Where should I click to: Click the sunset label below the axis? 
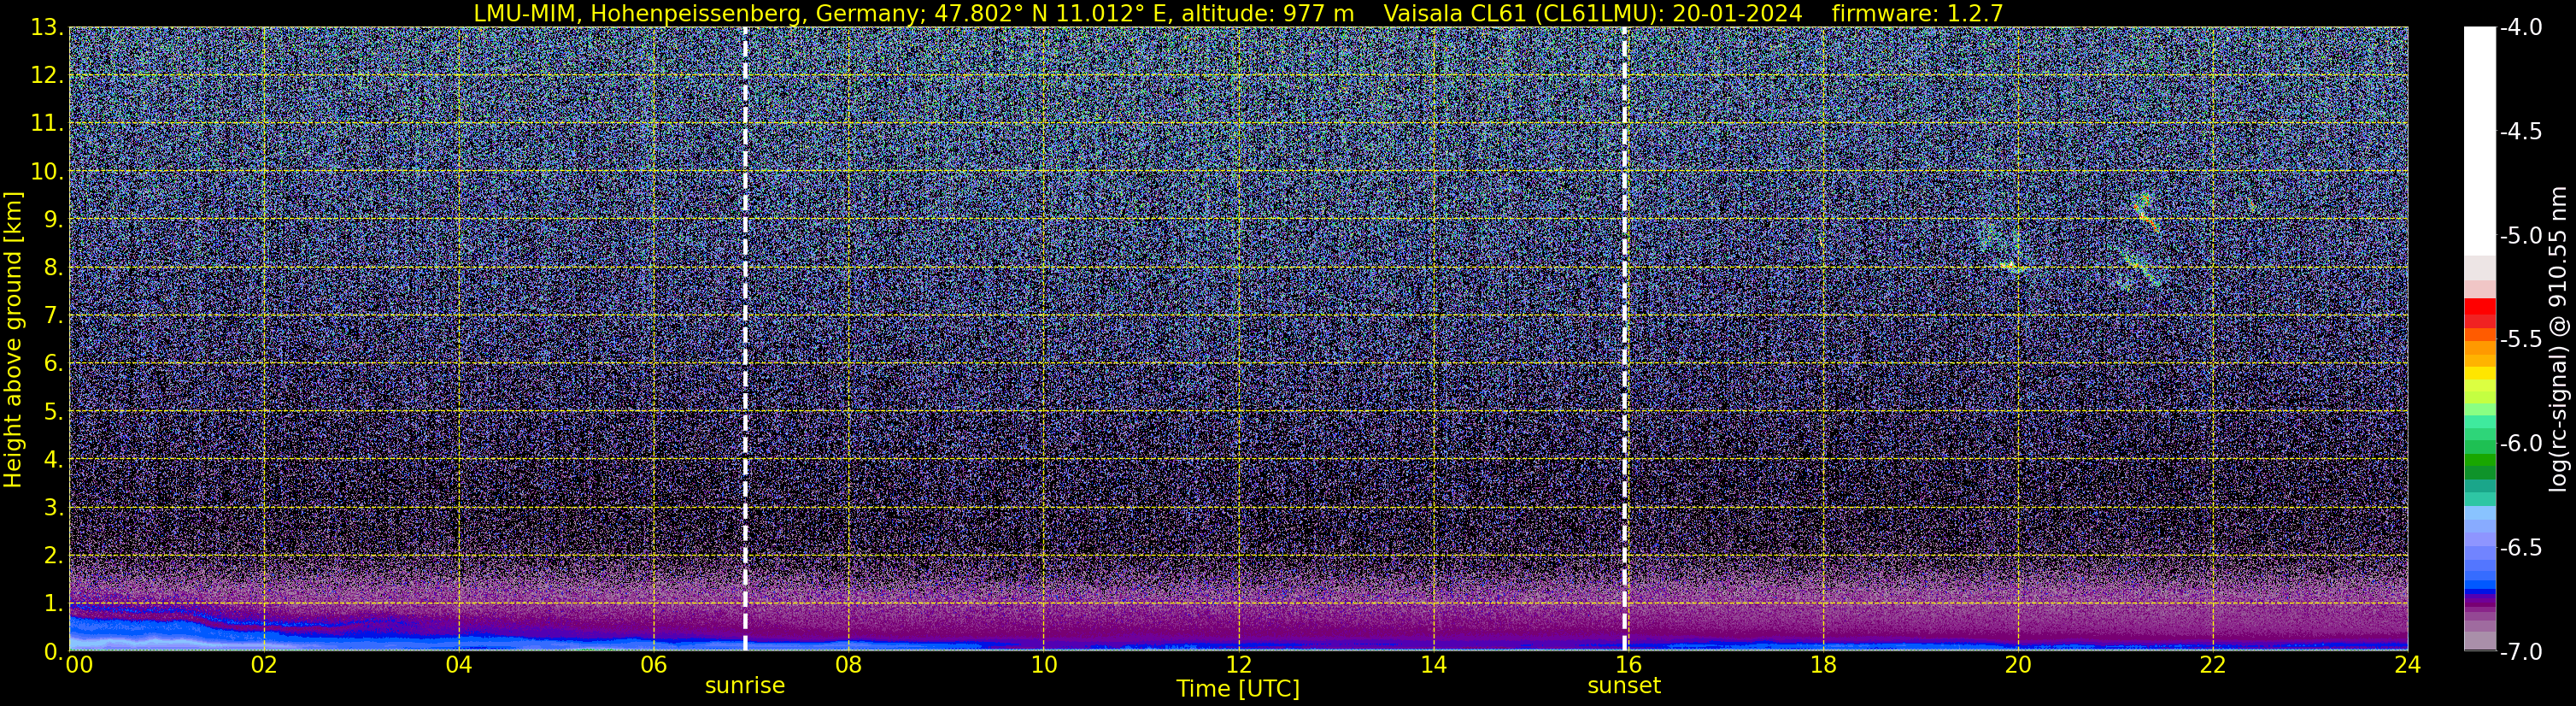pos(1624,686)
